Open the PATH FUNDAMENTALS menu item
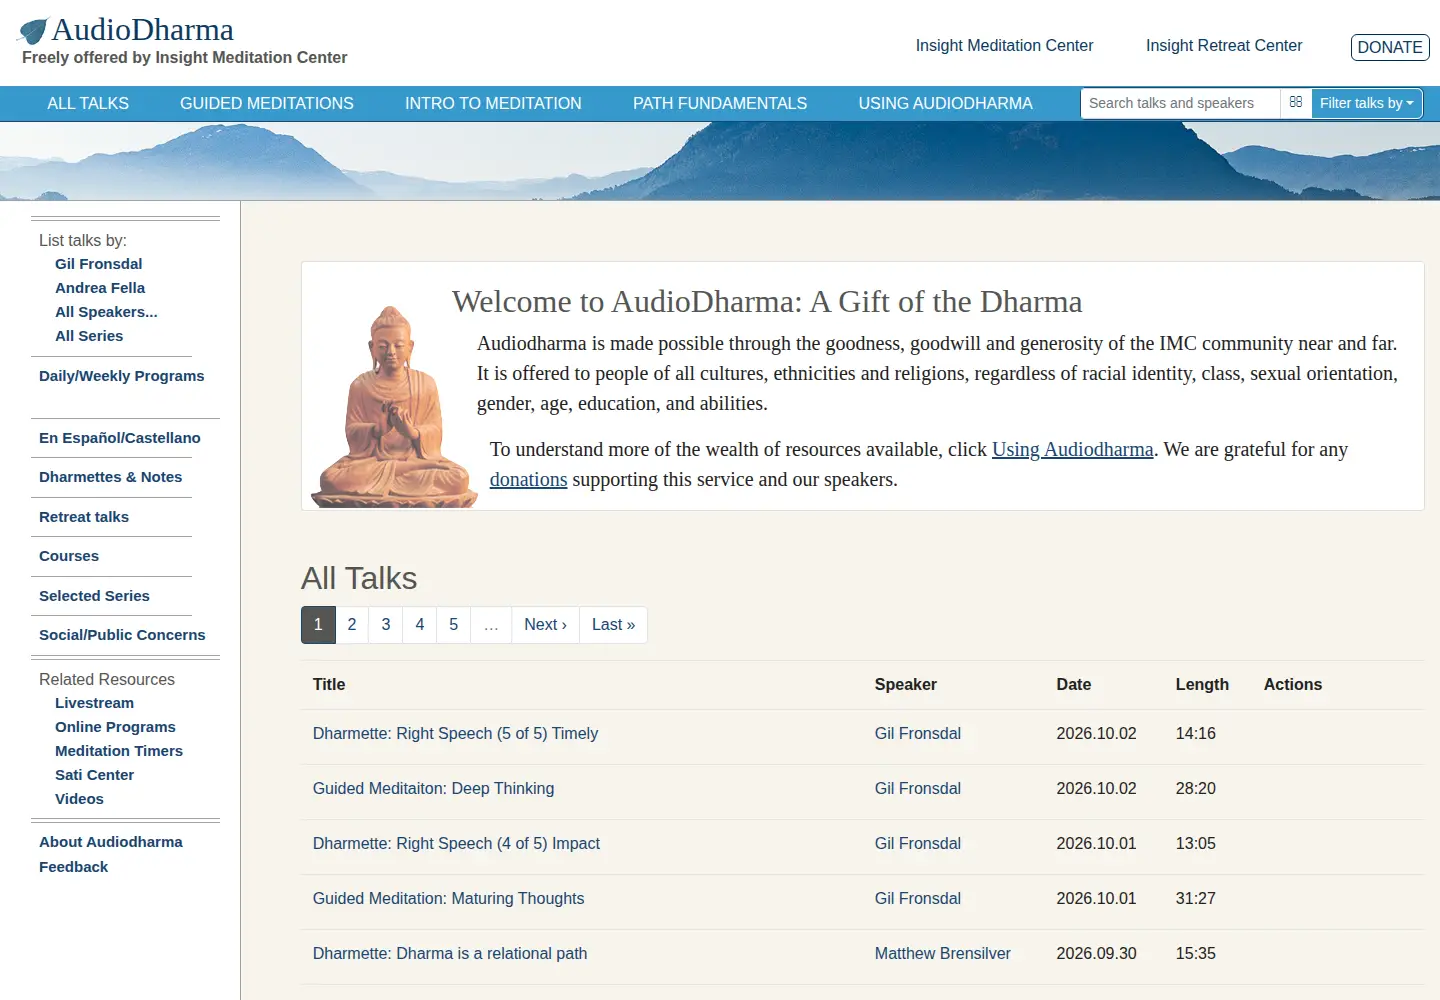This screenshot has width=1440, height=1000. pyautogui.click(x=720, y=103)
